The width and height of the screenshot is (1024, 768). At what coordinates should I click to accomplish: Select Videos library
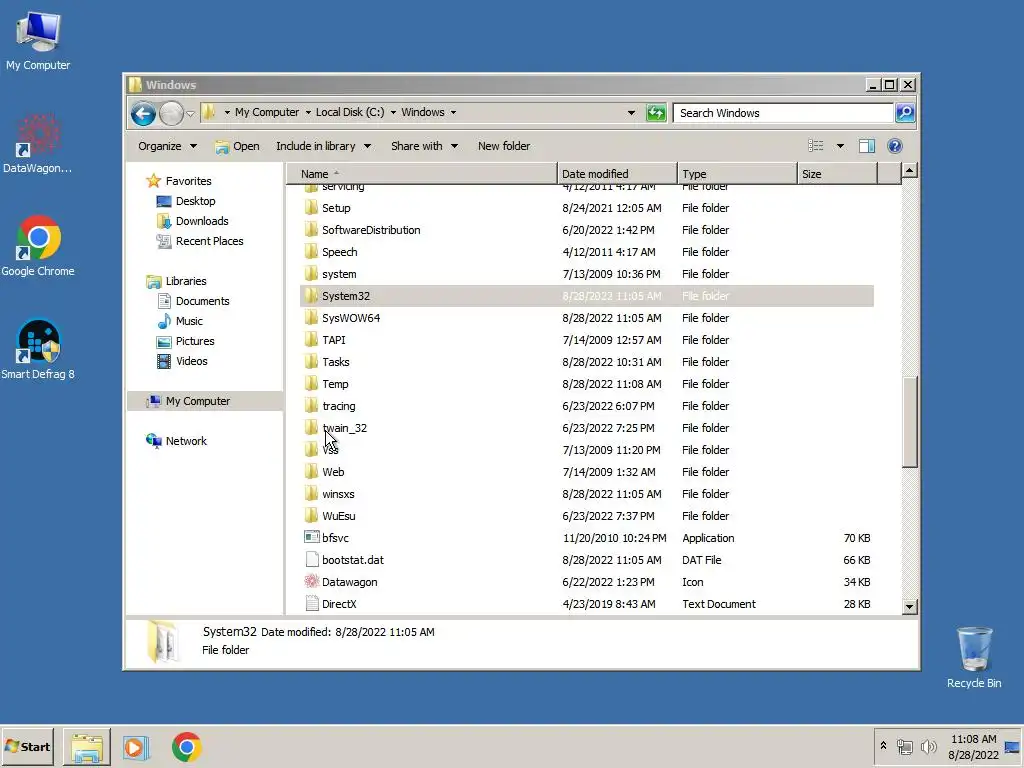tap(191, 361)
